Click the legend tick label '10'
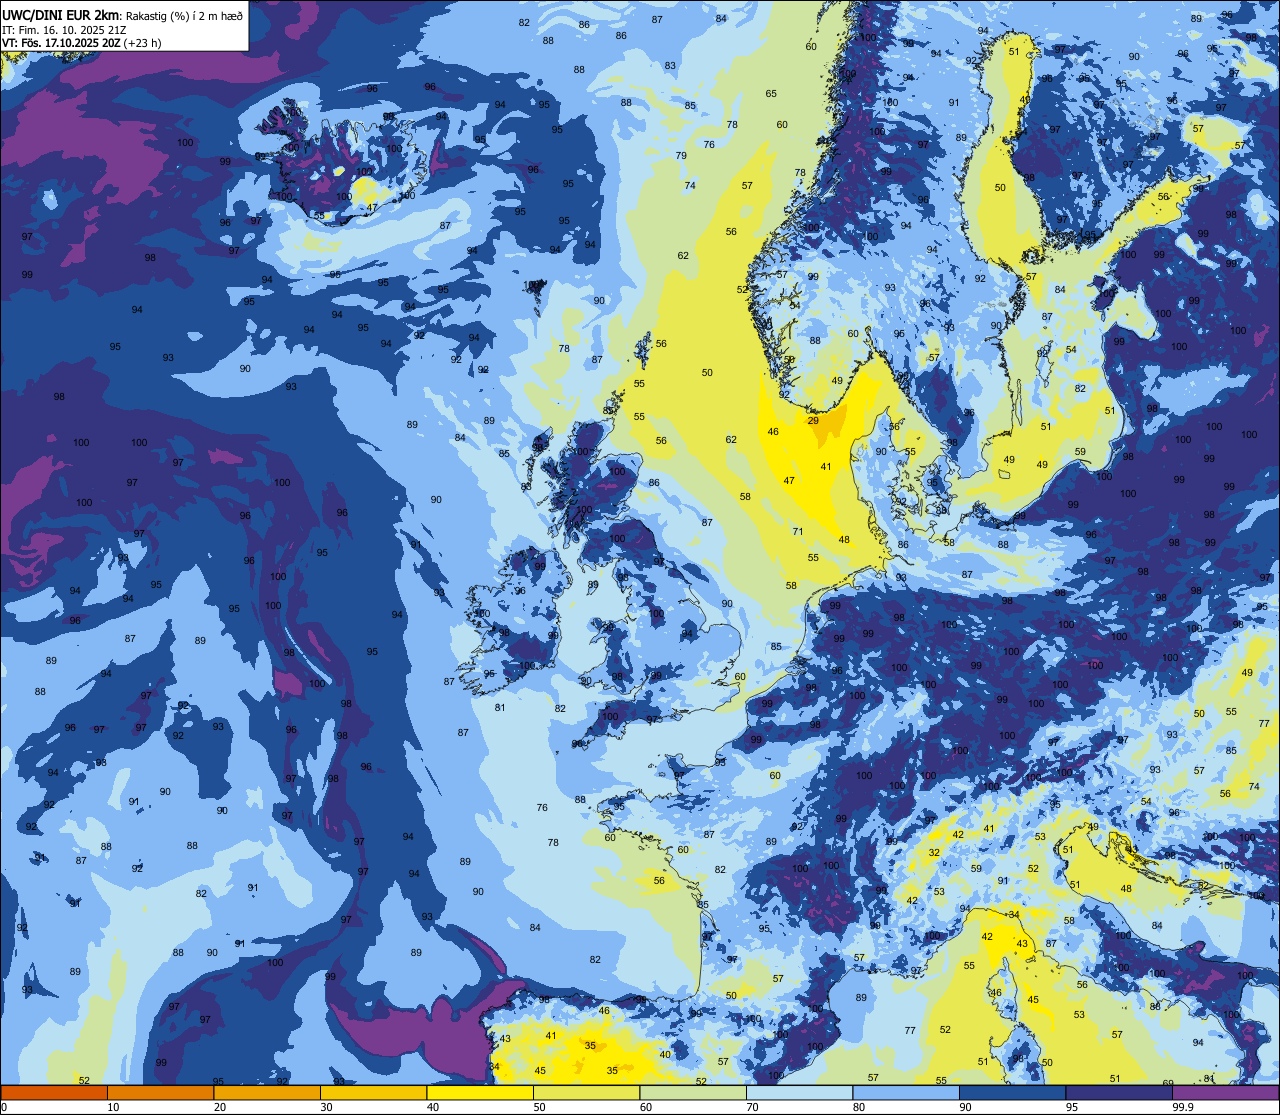The width and height of the screenshot is (1280, 1115). coord(113,1107)
